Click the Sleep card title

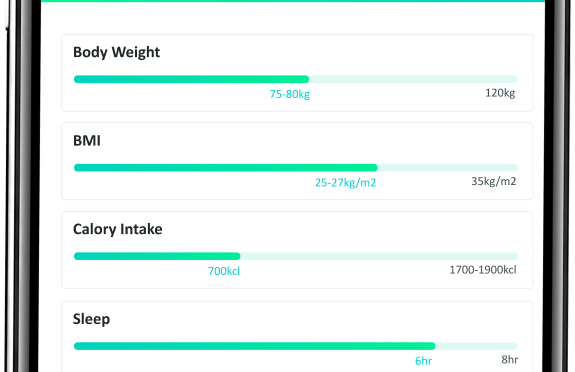point(91,319)
